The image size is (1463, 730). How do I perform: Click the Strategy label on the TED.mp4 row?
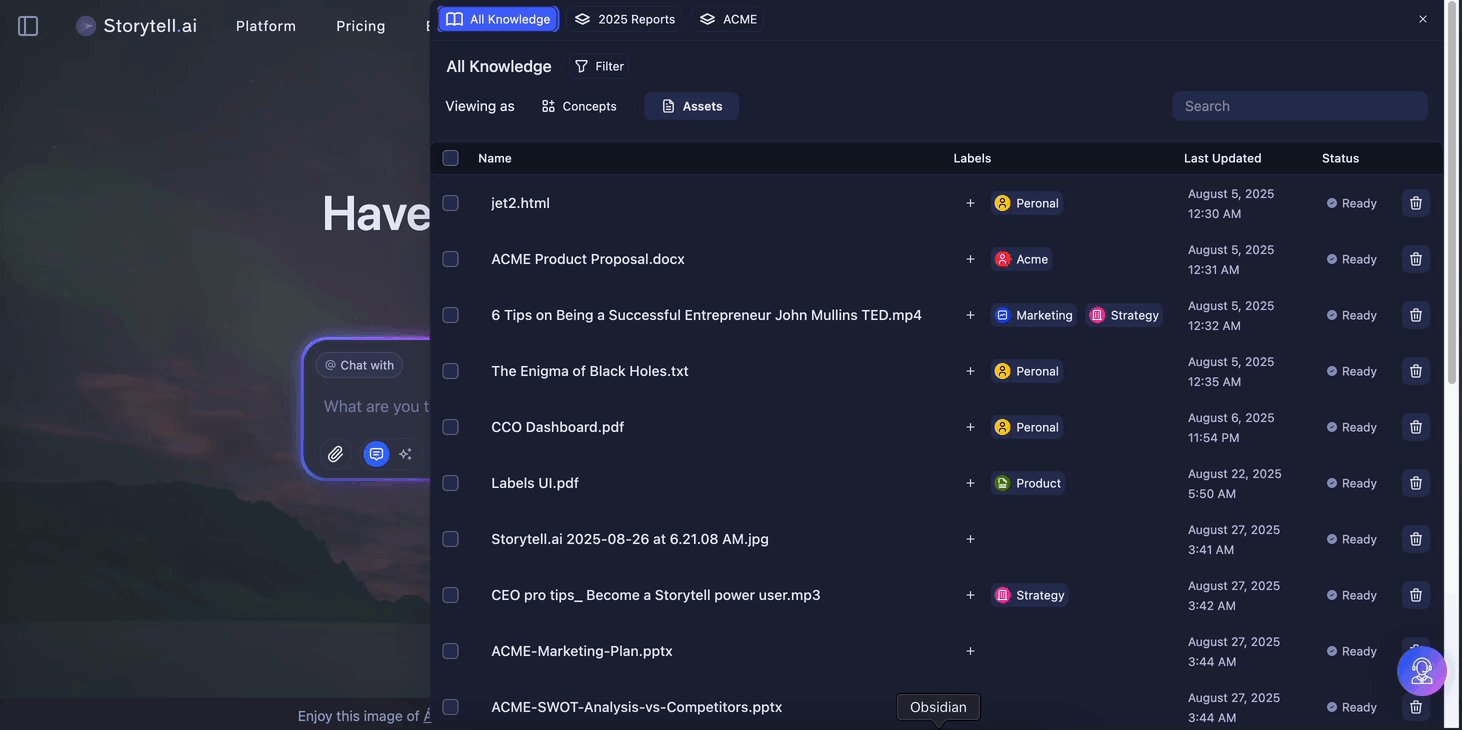tap(1124, 315)
